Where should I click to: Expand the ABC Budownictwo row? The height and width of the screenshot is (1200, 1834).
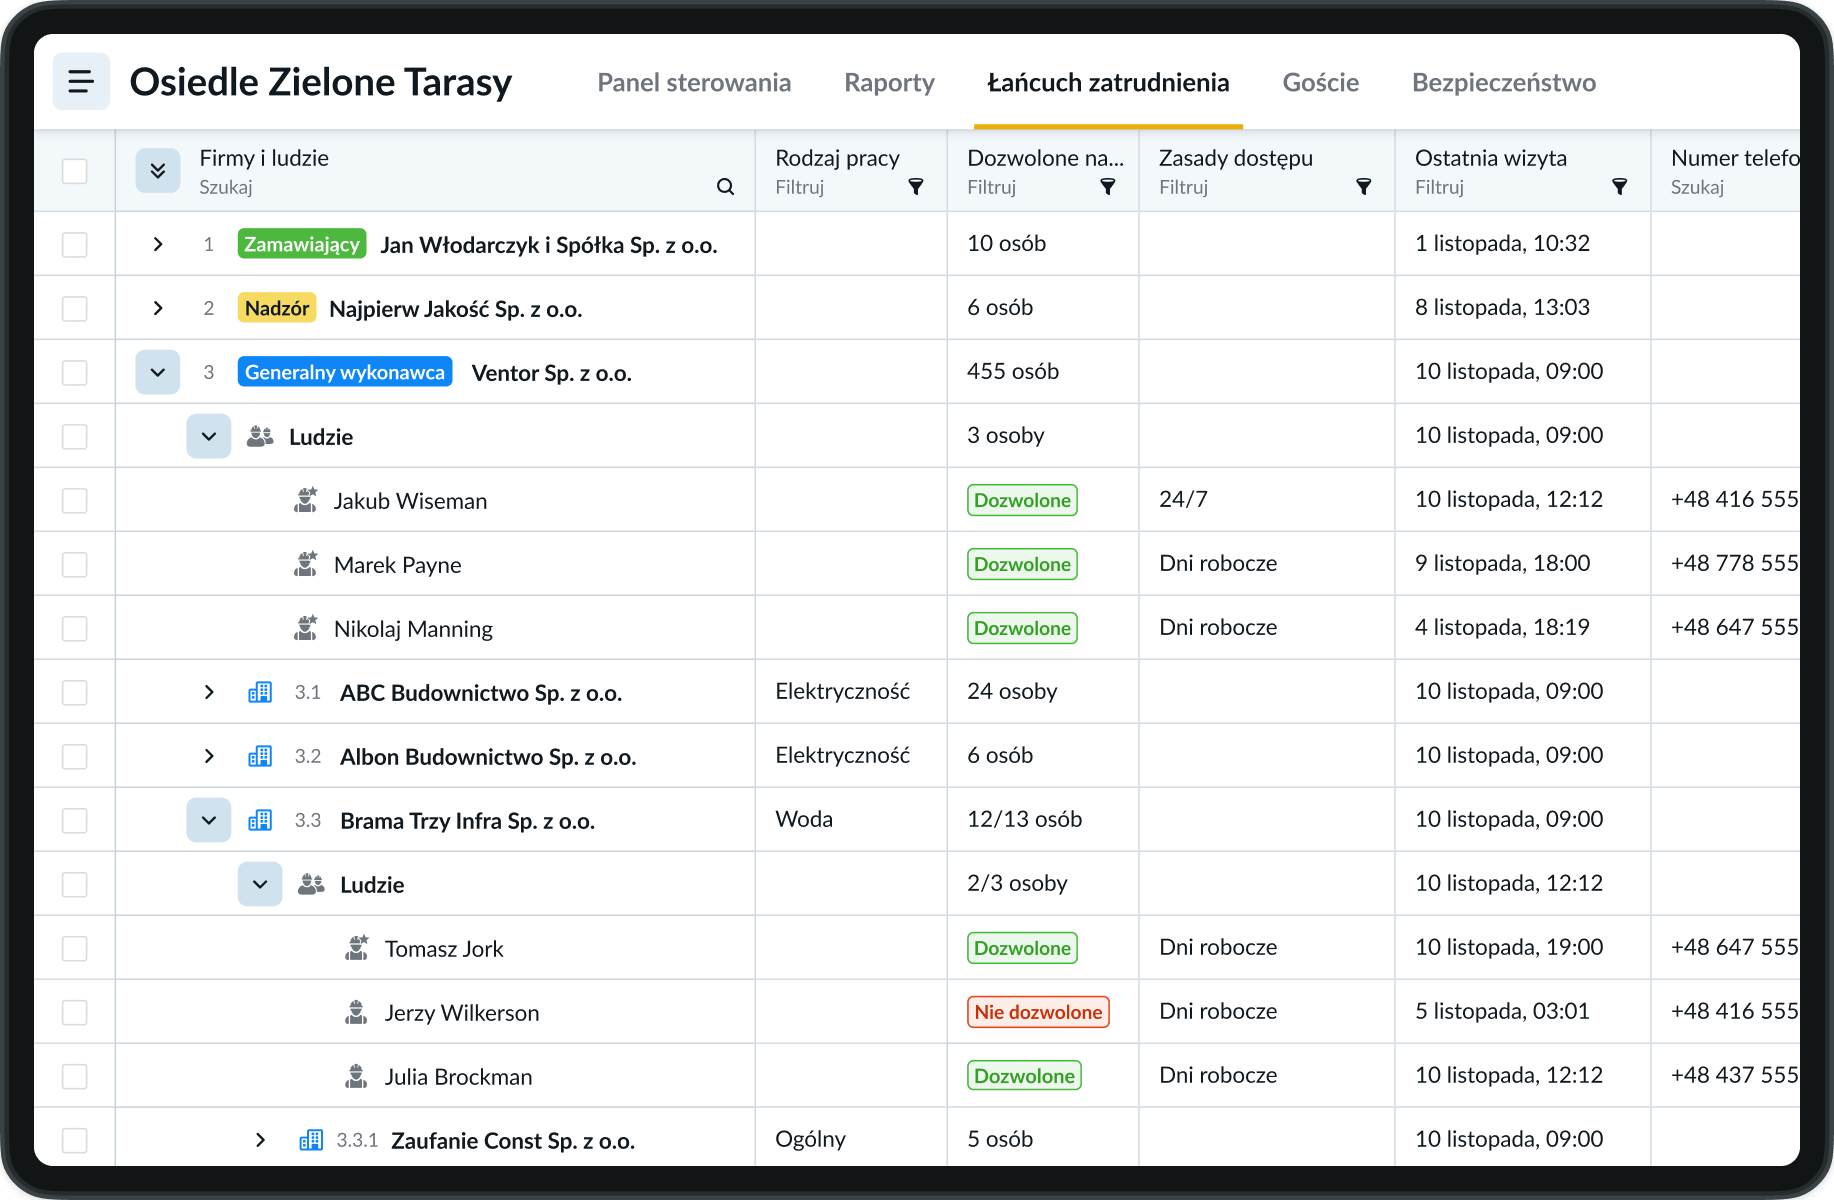pyautogui.click(x=209, y=692)
